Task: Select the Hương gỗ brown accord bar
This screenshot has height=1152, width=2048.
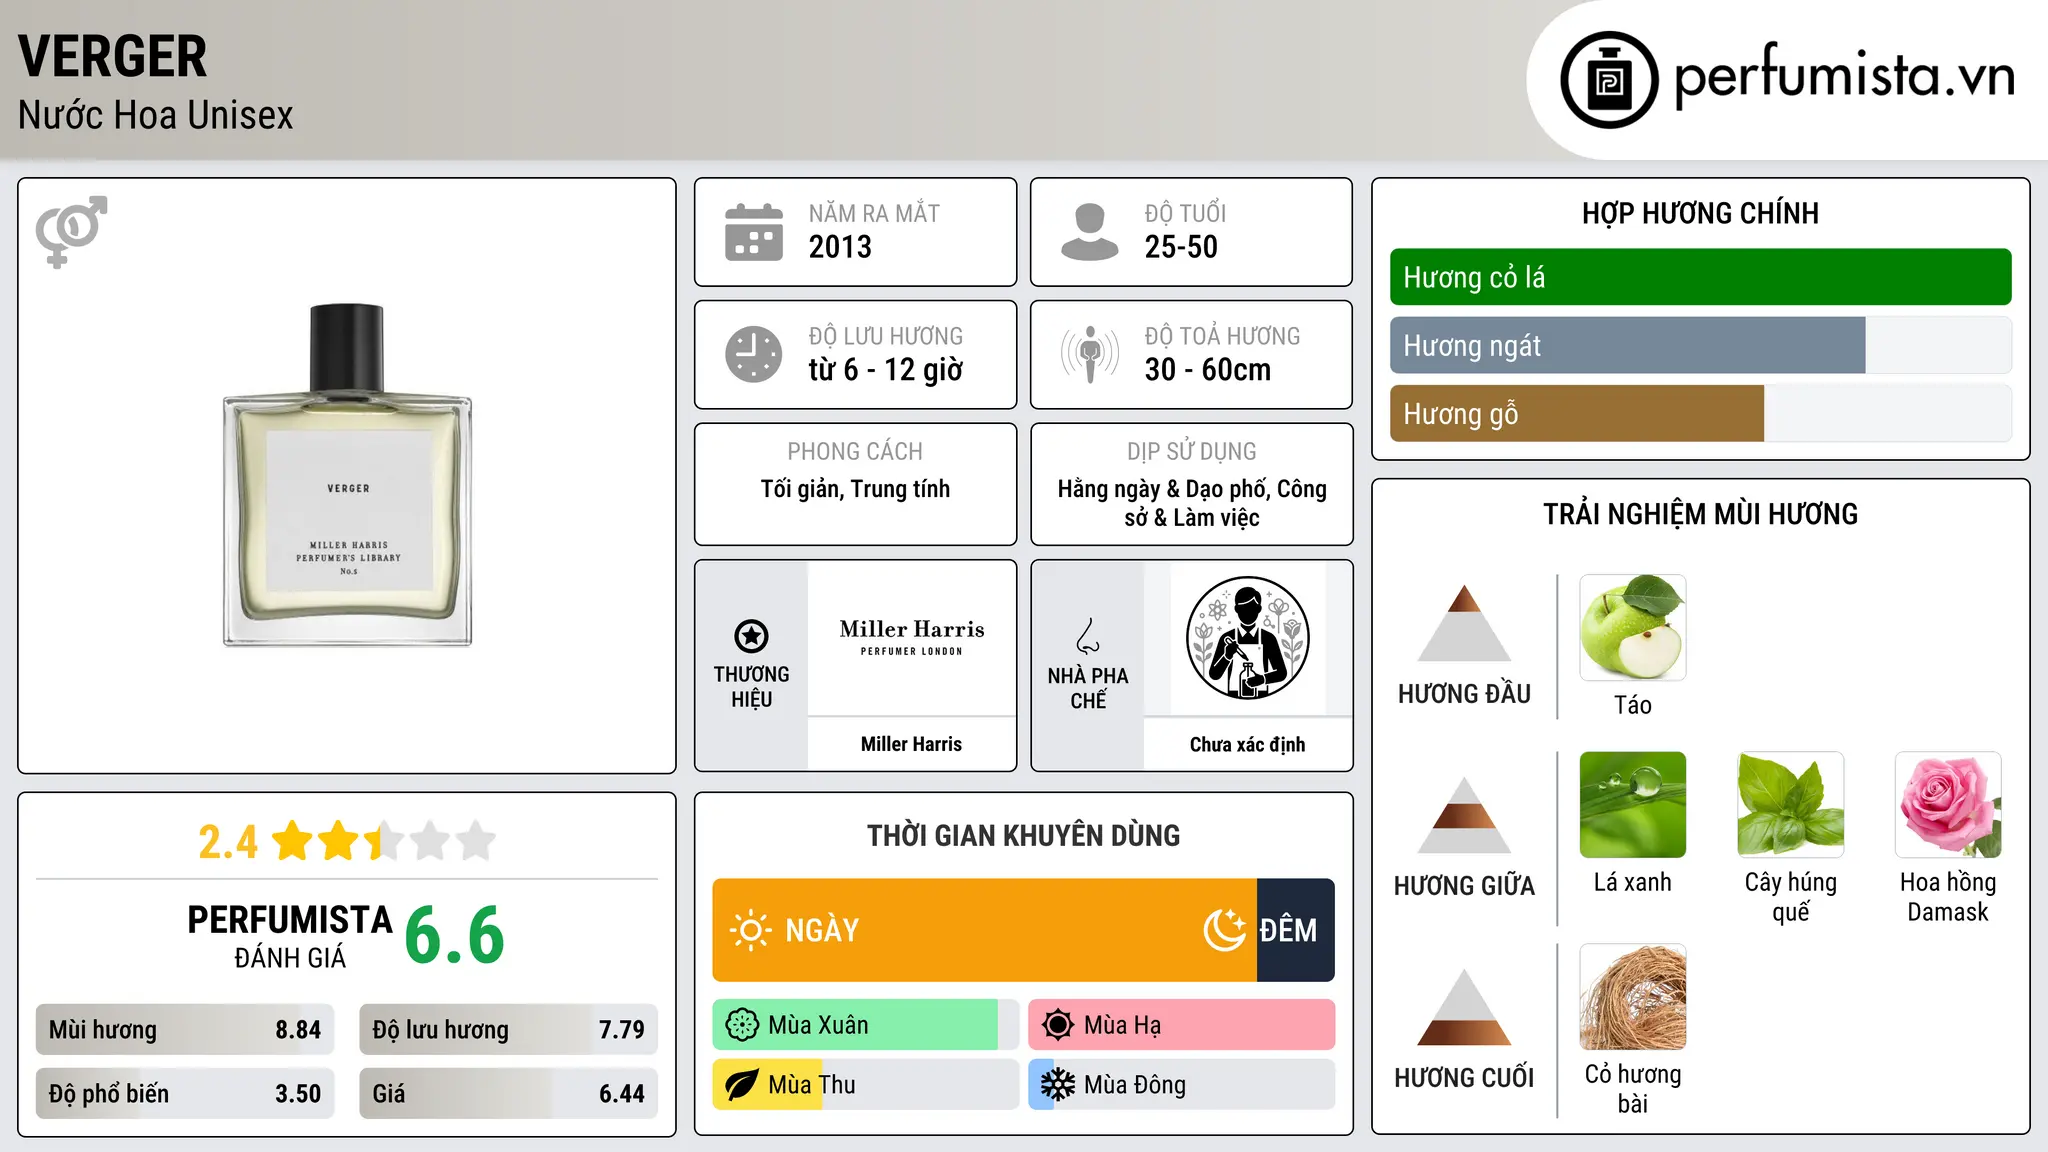Action: coord(1700,413)
